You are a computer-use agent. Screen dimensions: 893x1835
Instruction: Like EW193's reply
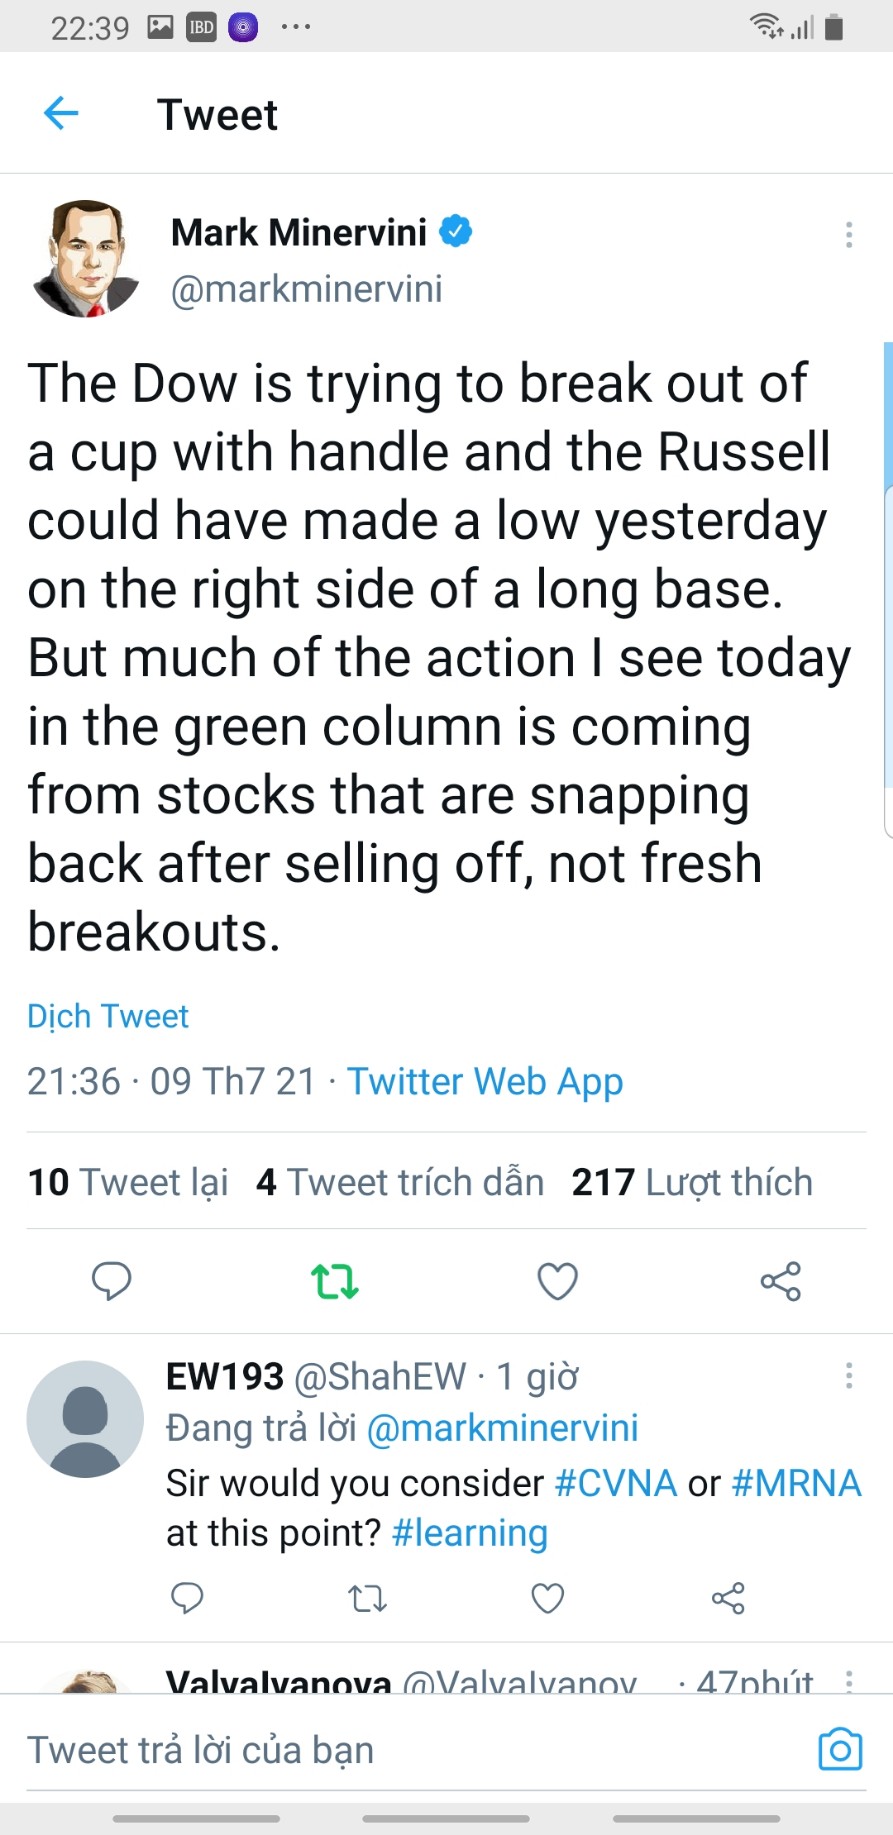click(547, 1598)
